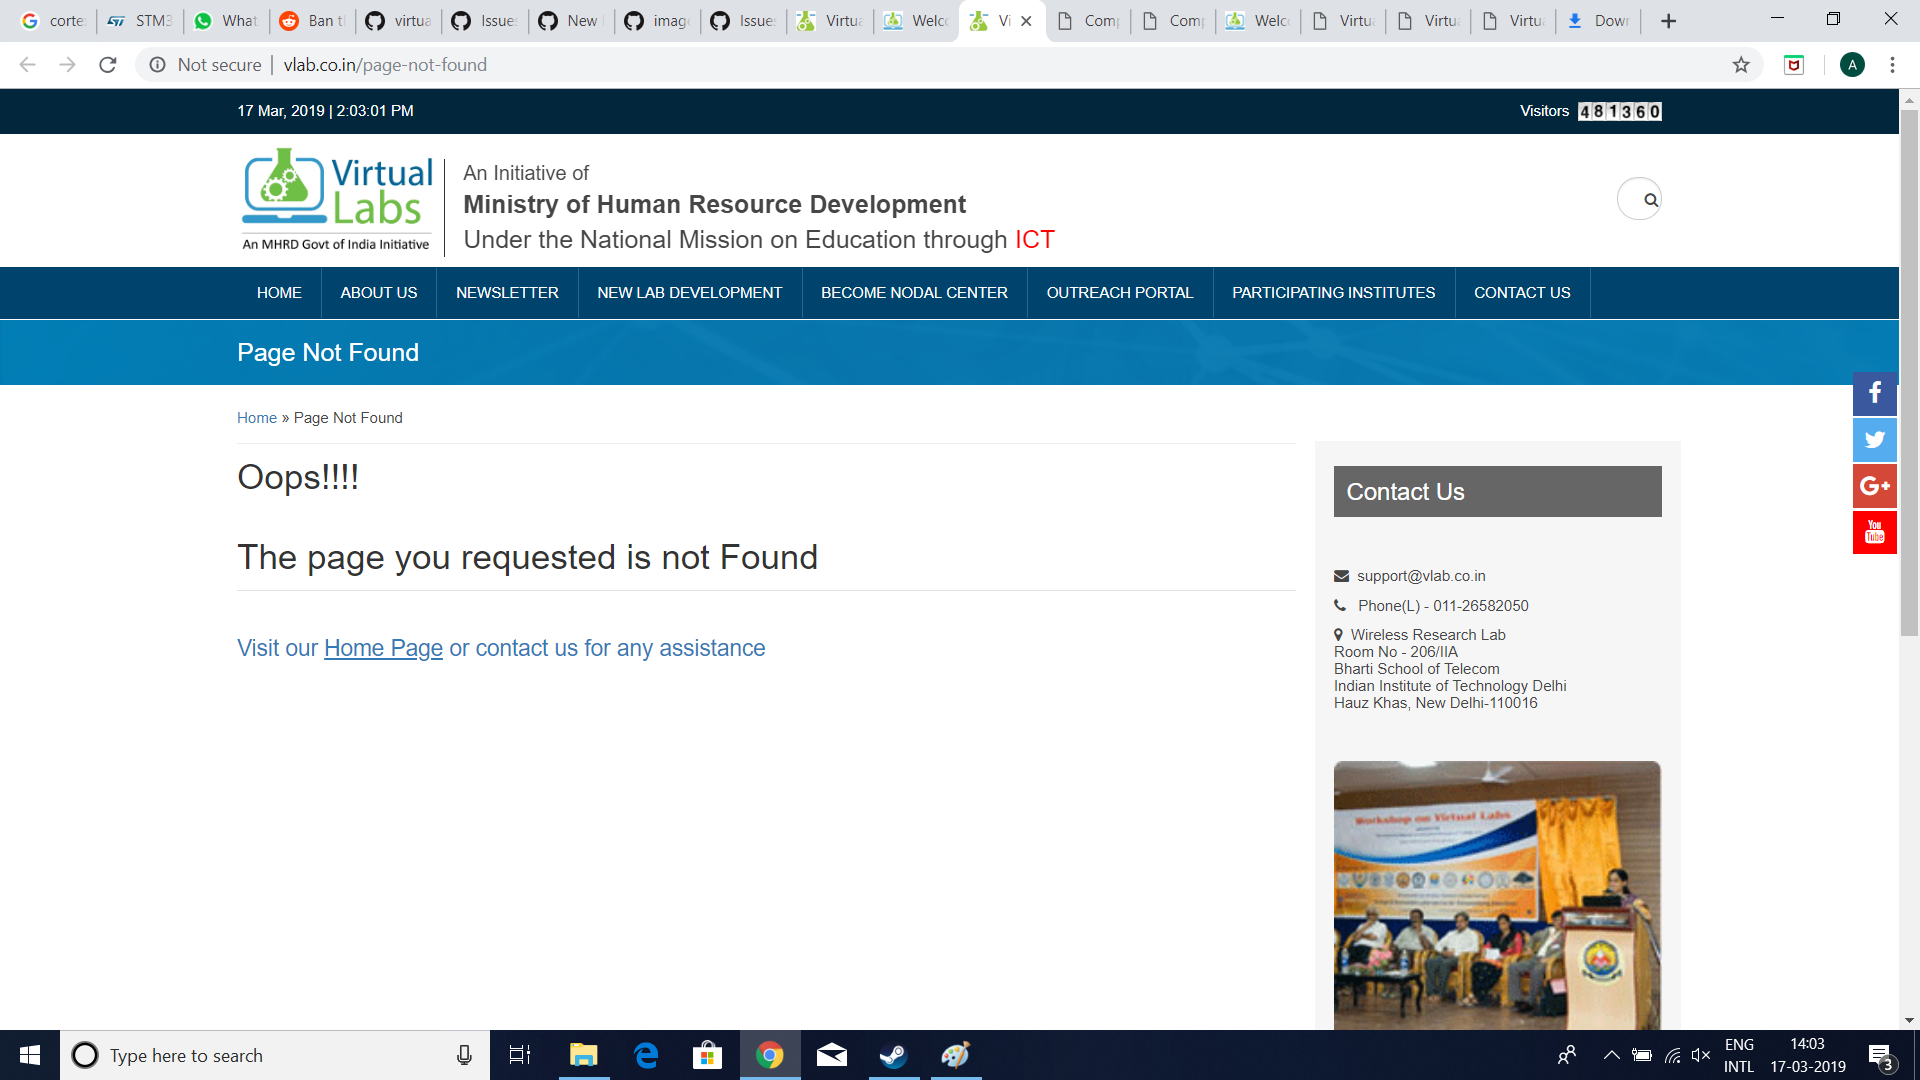
Task: Bookmark this page with star icon
Action: [1741, 65]
